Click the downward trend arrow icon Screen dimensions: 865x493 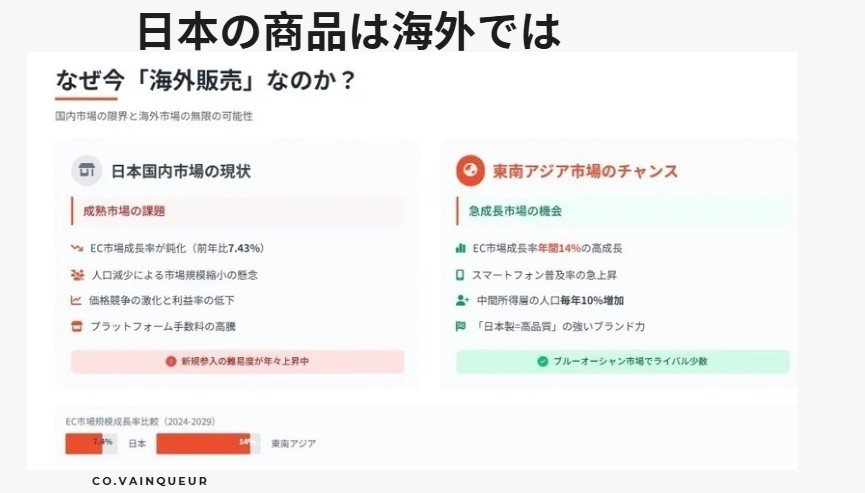point(76,248)
